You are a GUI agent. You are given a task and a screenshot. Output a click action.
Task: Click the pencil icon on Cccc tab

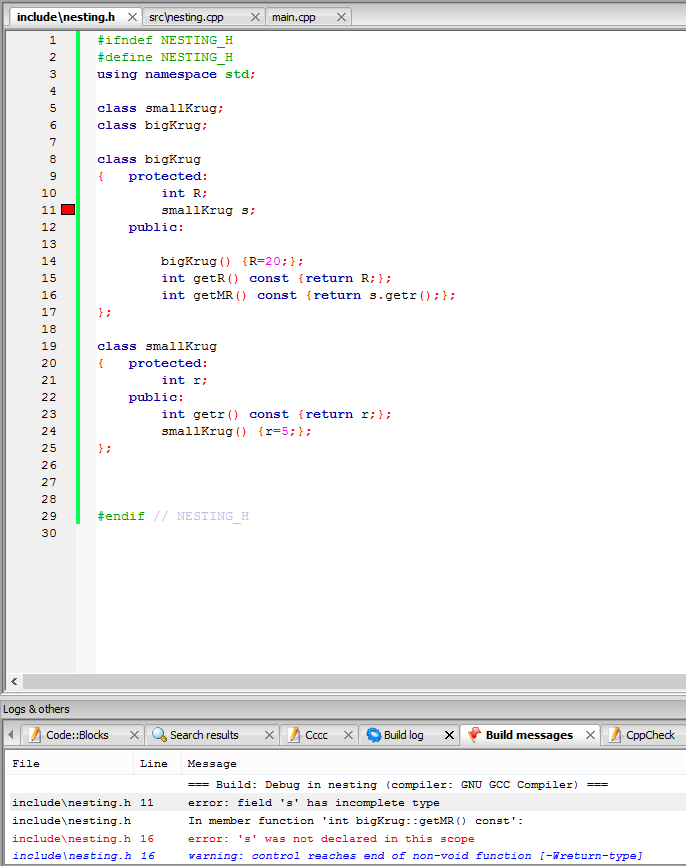click(x=294, y=735)
